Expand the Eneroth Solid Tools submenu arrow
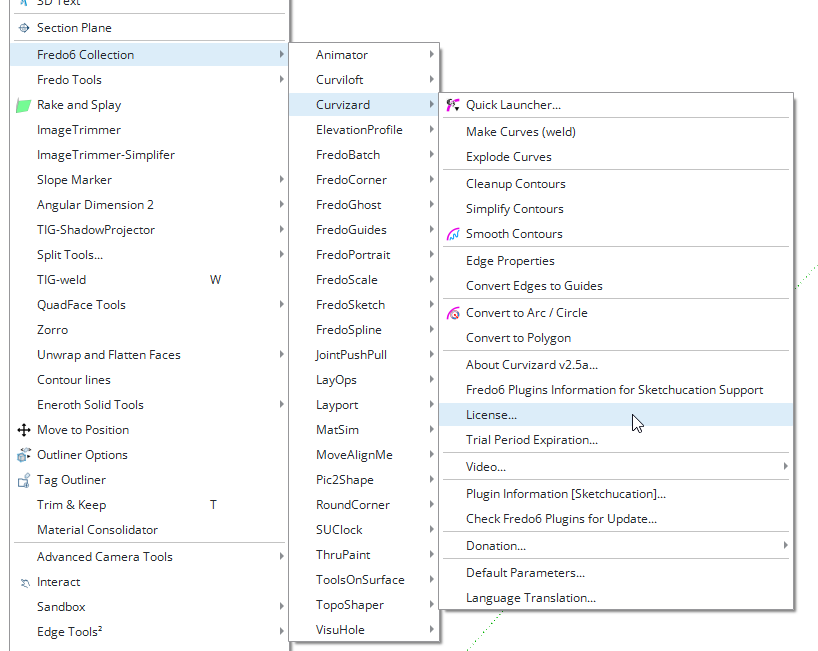 point(281,404)
